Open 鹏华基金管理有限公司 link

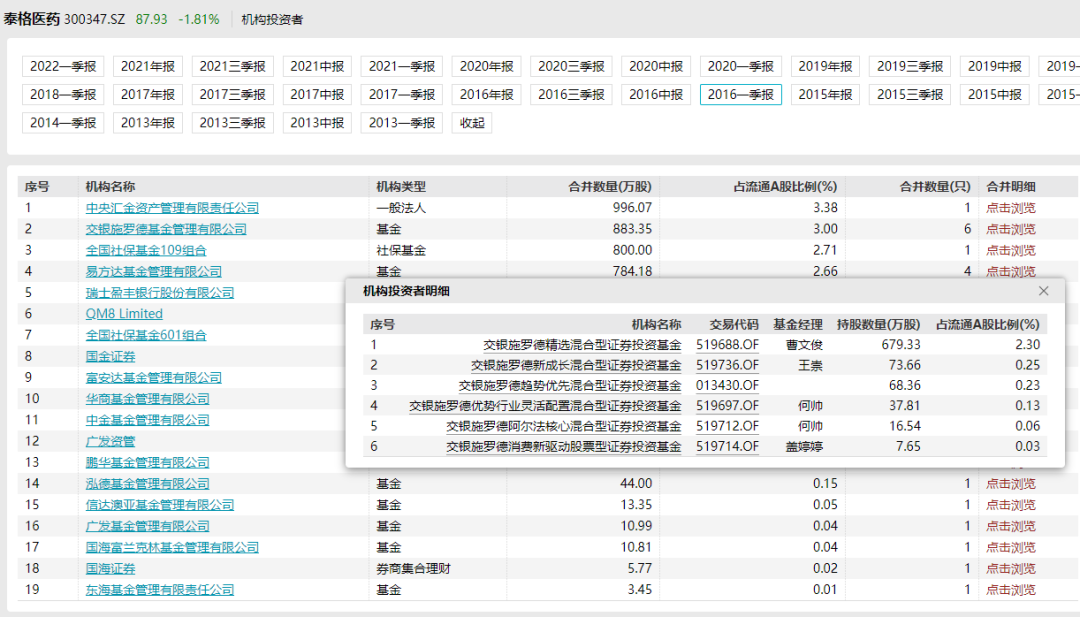147,462
